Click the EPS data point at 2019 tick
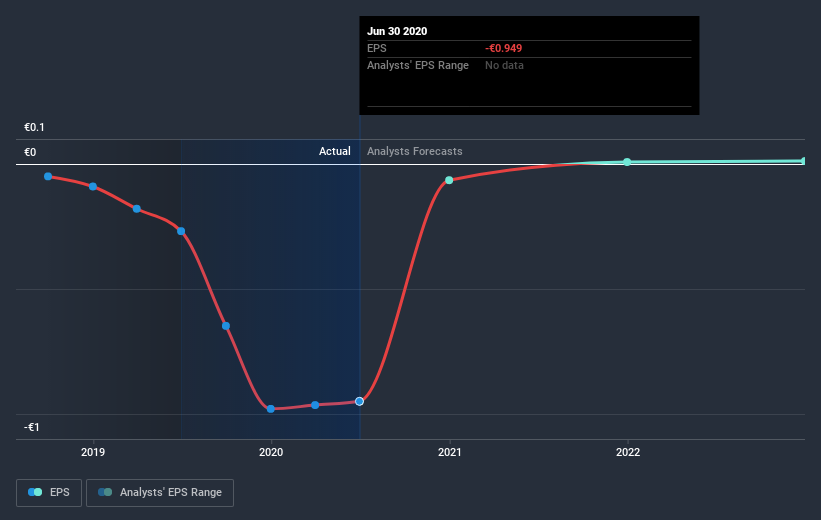Screen dimensions: 821x520 [x=93, y=186]
